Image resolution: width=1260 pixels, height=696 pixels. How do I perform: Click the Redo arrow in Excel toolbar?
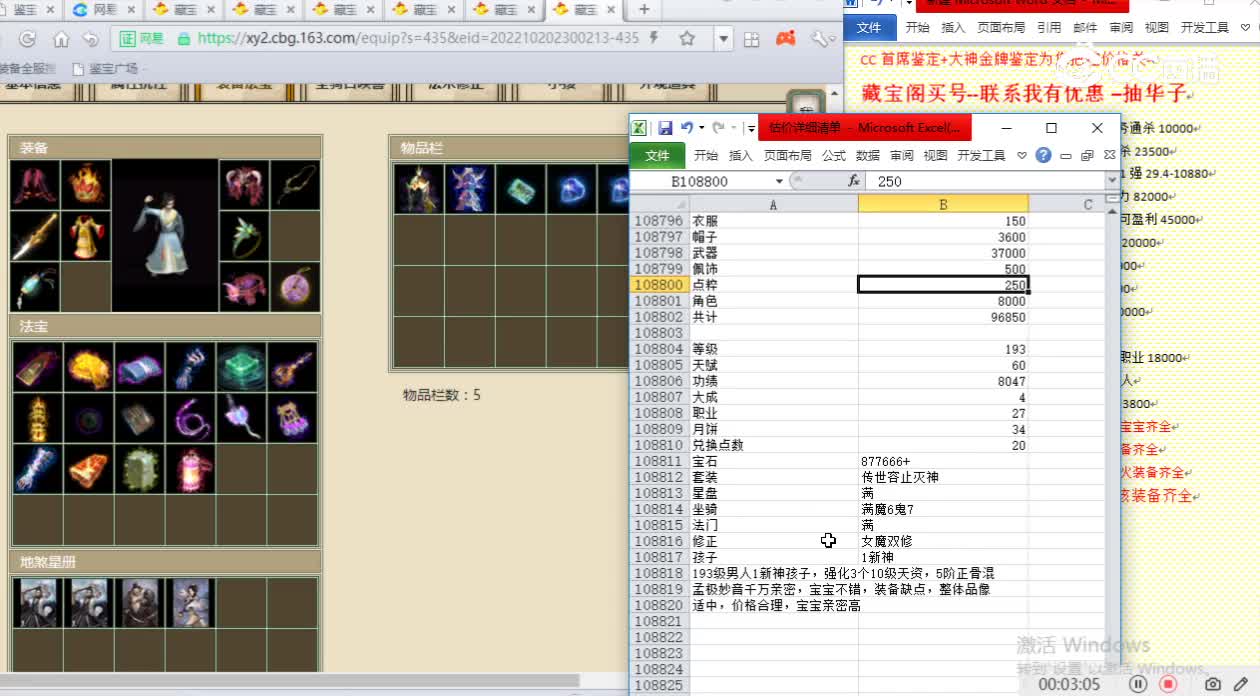pyautogui.click(x=718, y=128)
